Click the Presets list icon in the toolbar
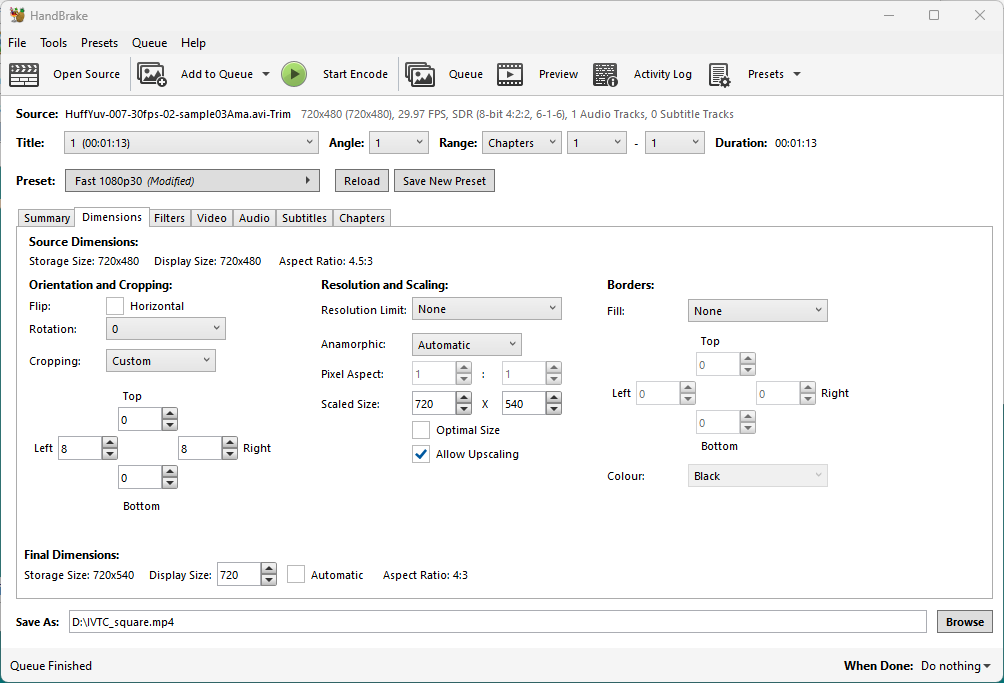This screenshot has height=683, width=1004. tap(720, 74)
